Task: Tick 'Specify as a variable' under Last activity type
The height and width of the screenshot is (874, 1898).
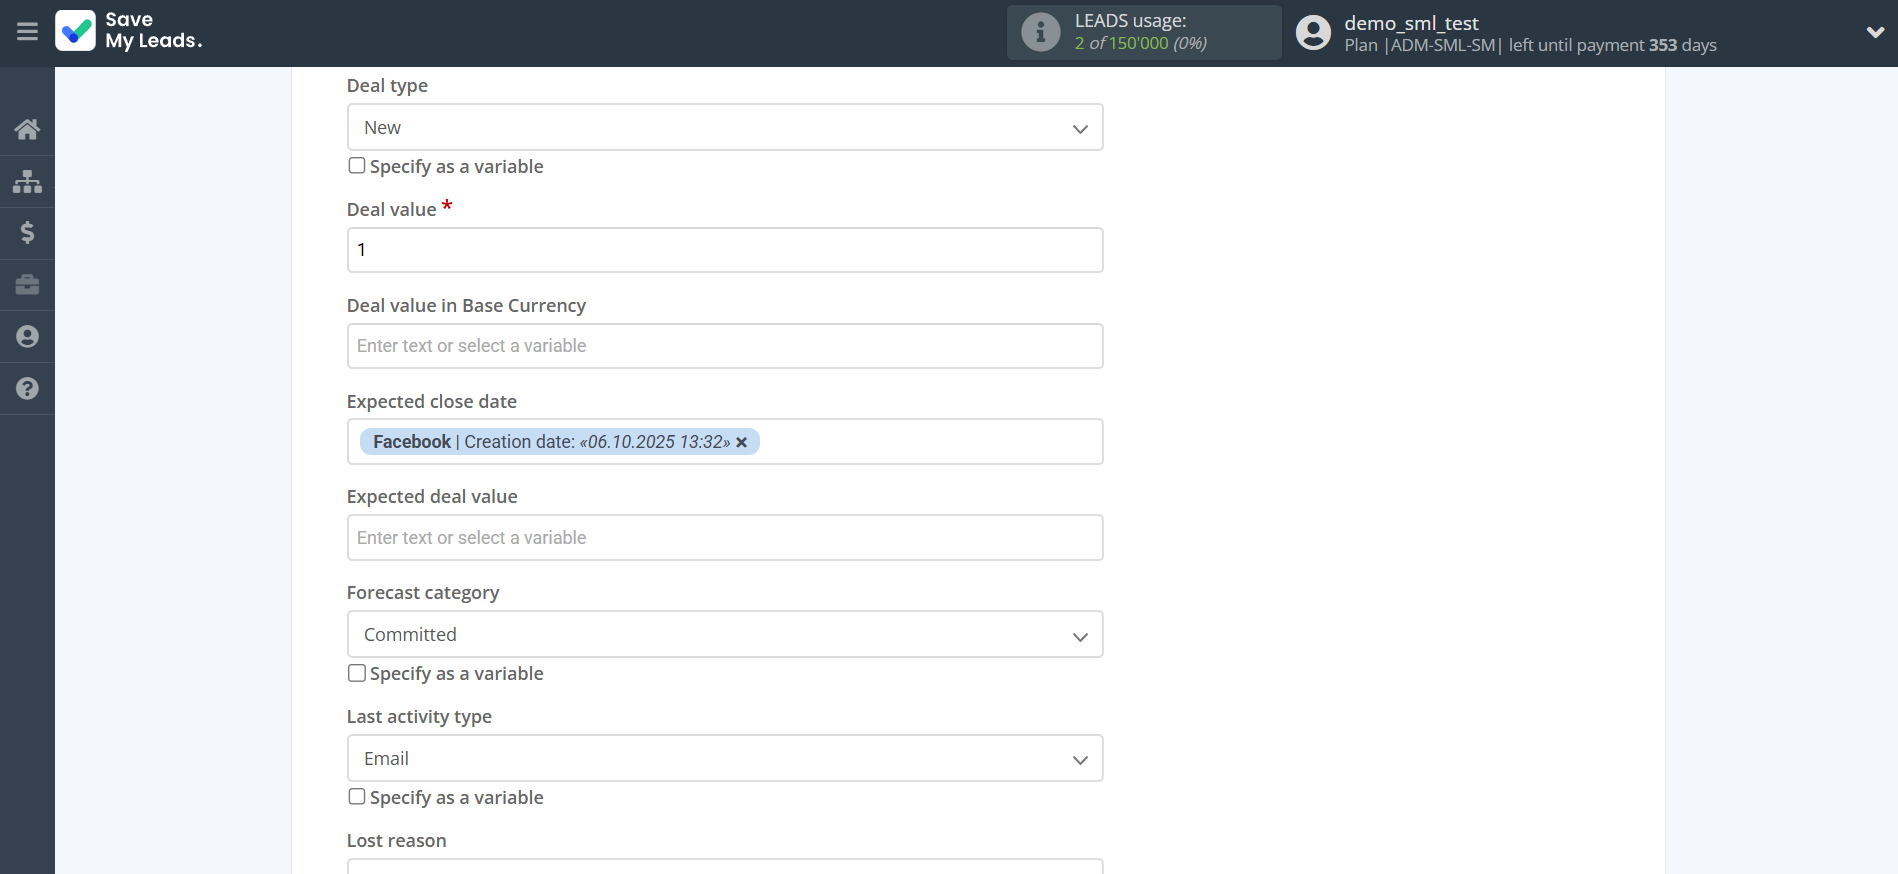Action: [x=357, y=797]
